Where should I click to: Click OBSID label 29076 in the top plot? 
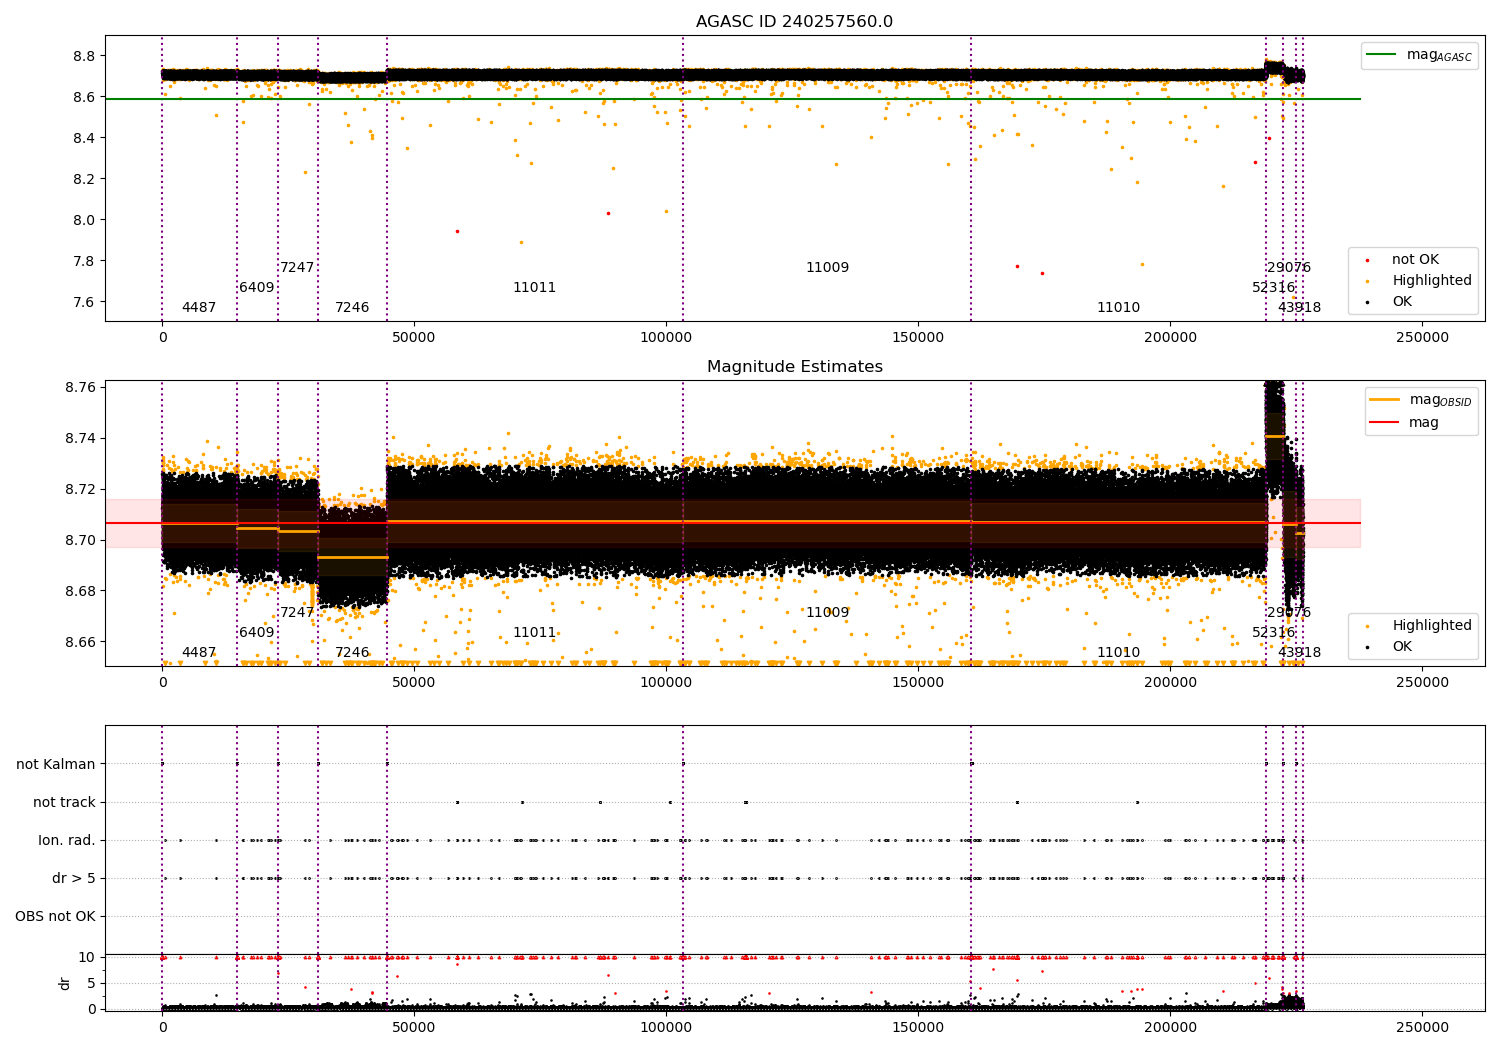pos(1289,267)
